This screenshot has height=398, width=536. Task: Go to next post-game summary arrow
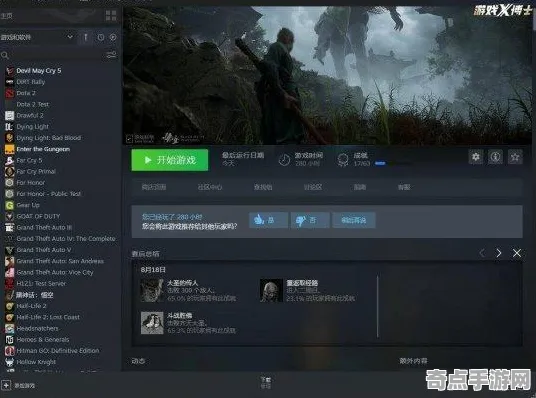(499, 253)
